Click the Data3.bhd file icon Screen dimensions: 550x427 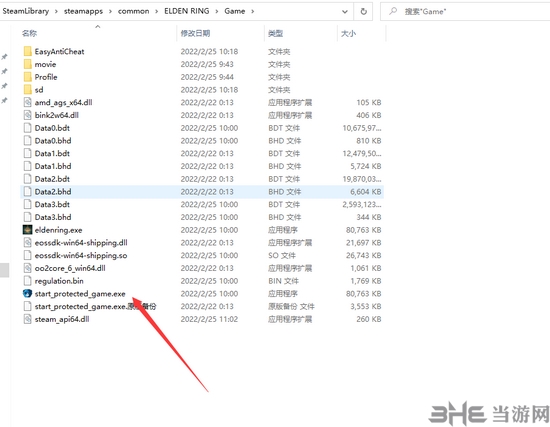28,217
